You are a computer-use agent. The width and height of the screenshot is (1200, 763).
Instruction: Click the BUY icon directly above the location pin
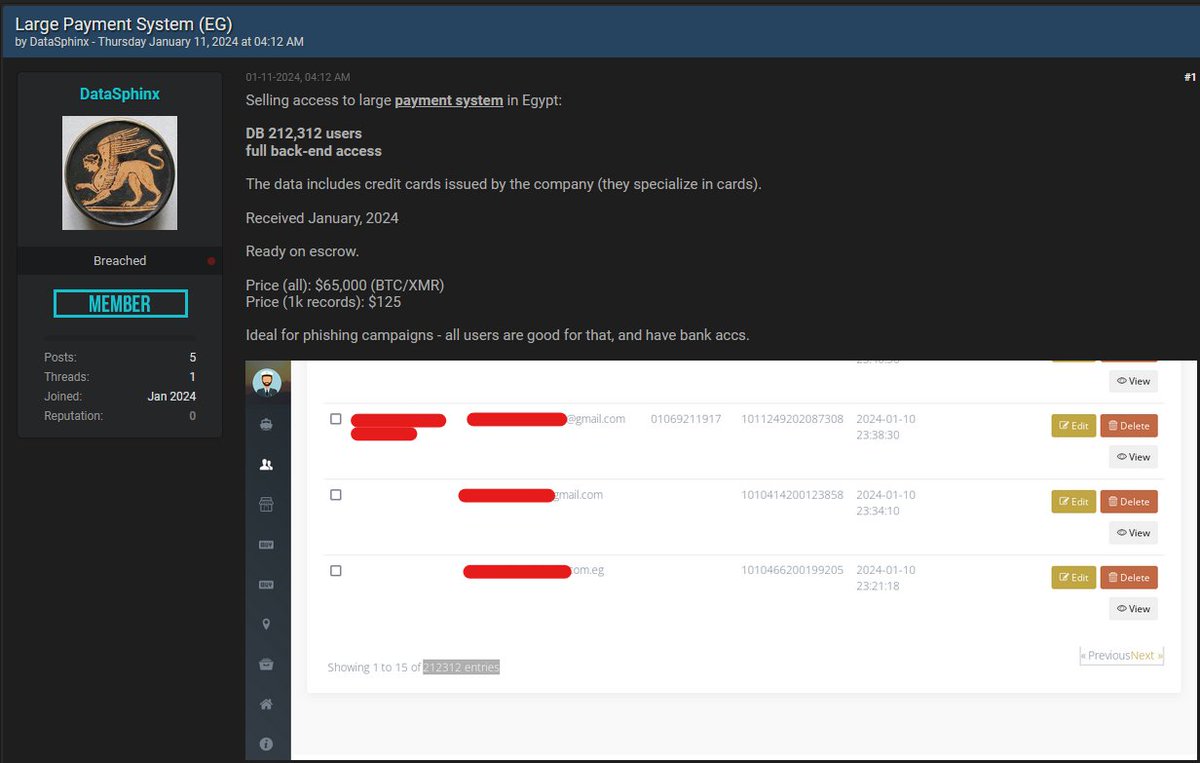266,584
